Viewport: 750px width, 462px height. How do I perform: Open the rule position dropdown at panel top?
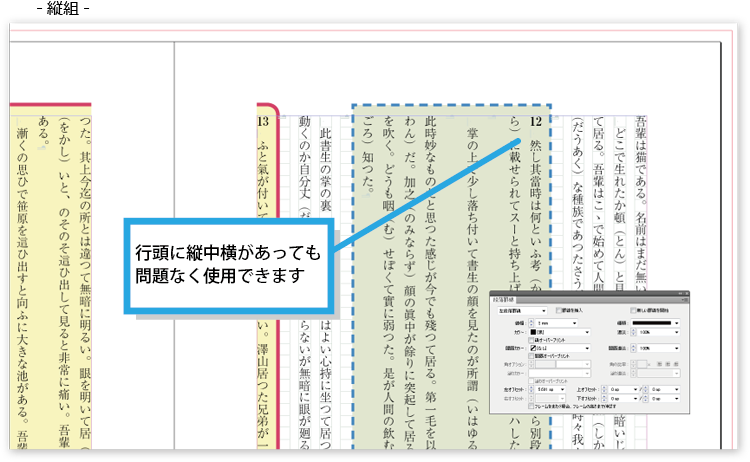(x=522, y=311)
